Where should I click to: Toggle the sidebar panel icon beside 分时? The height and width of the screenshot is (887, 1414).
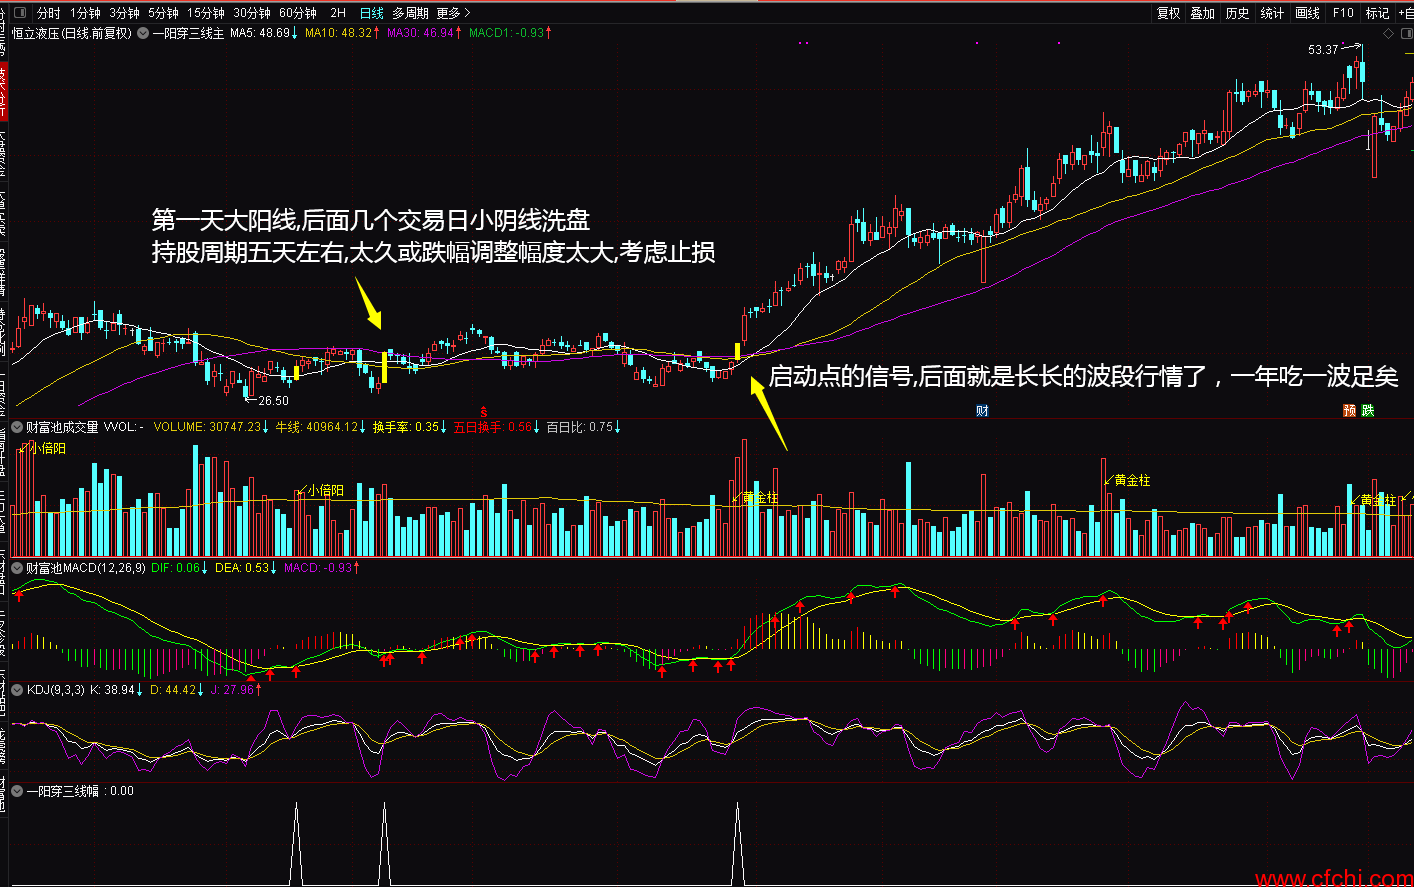[23, 13]
